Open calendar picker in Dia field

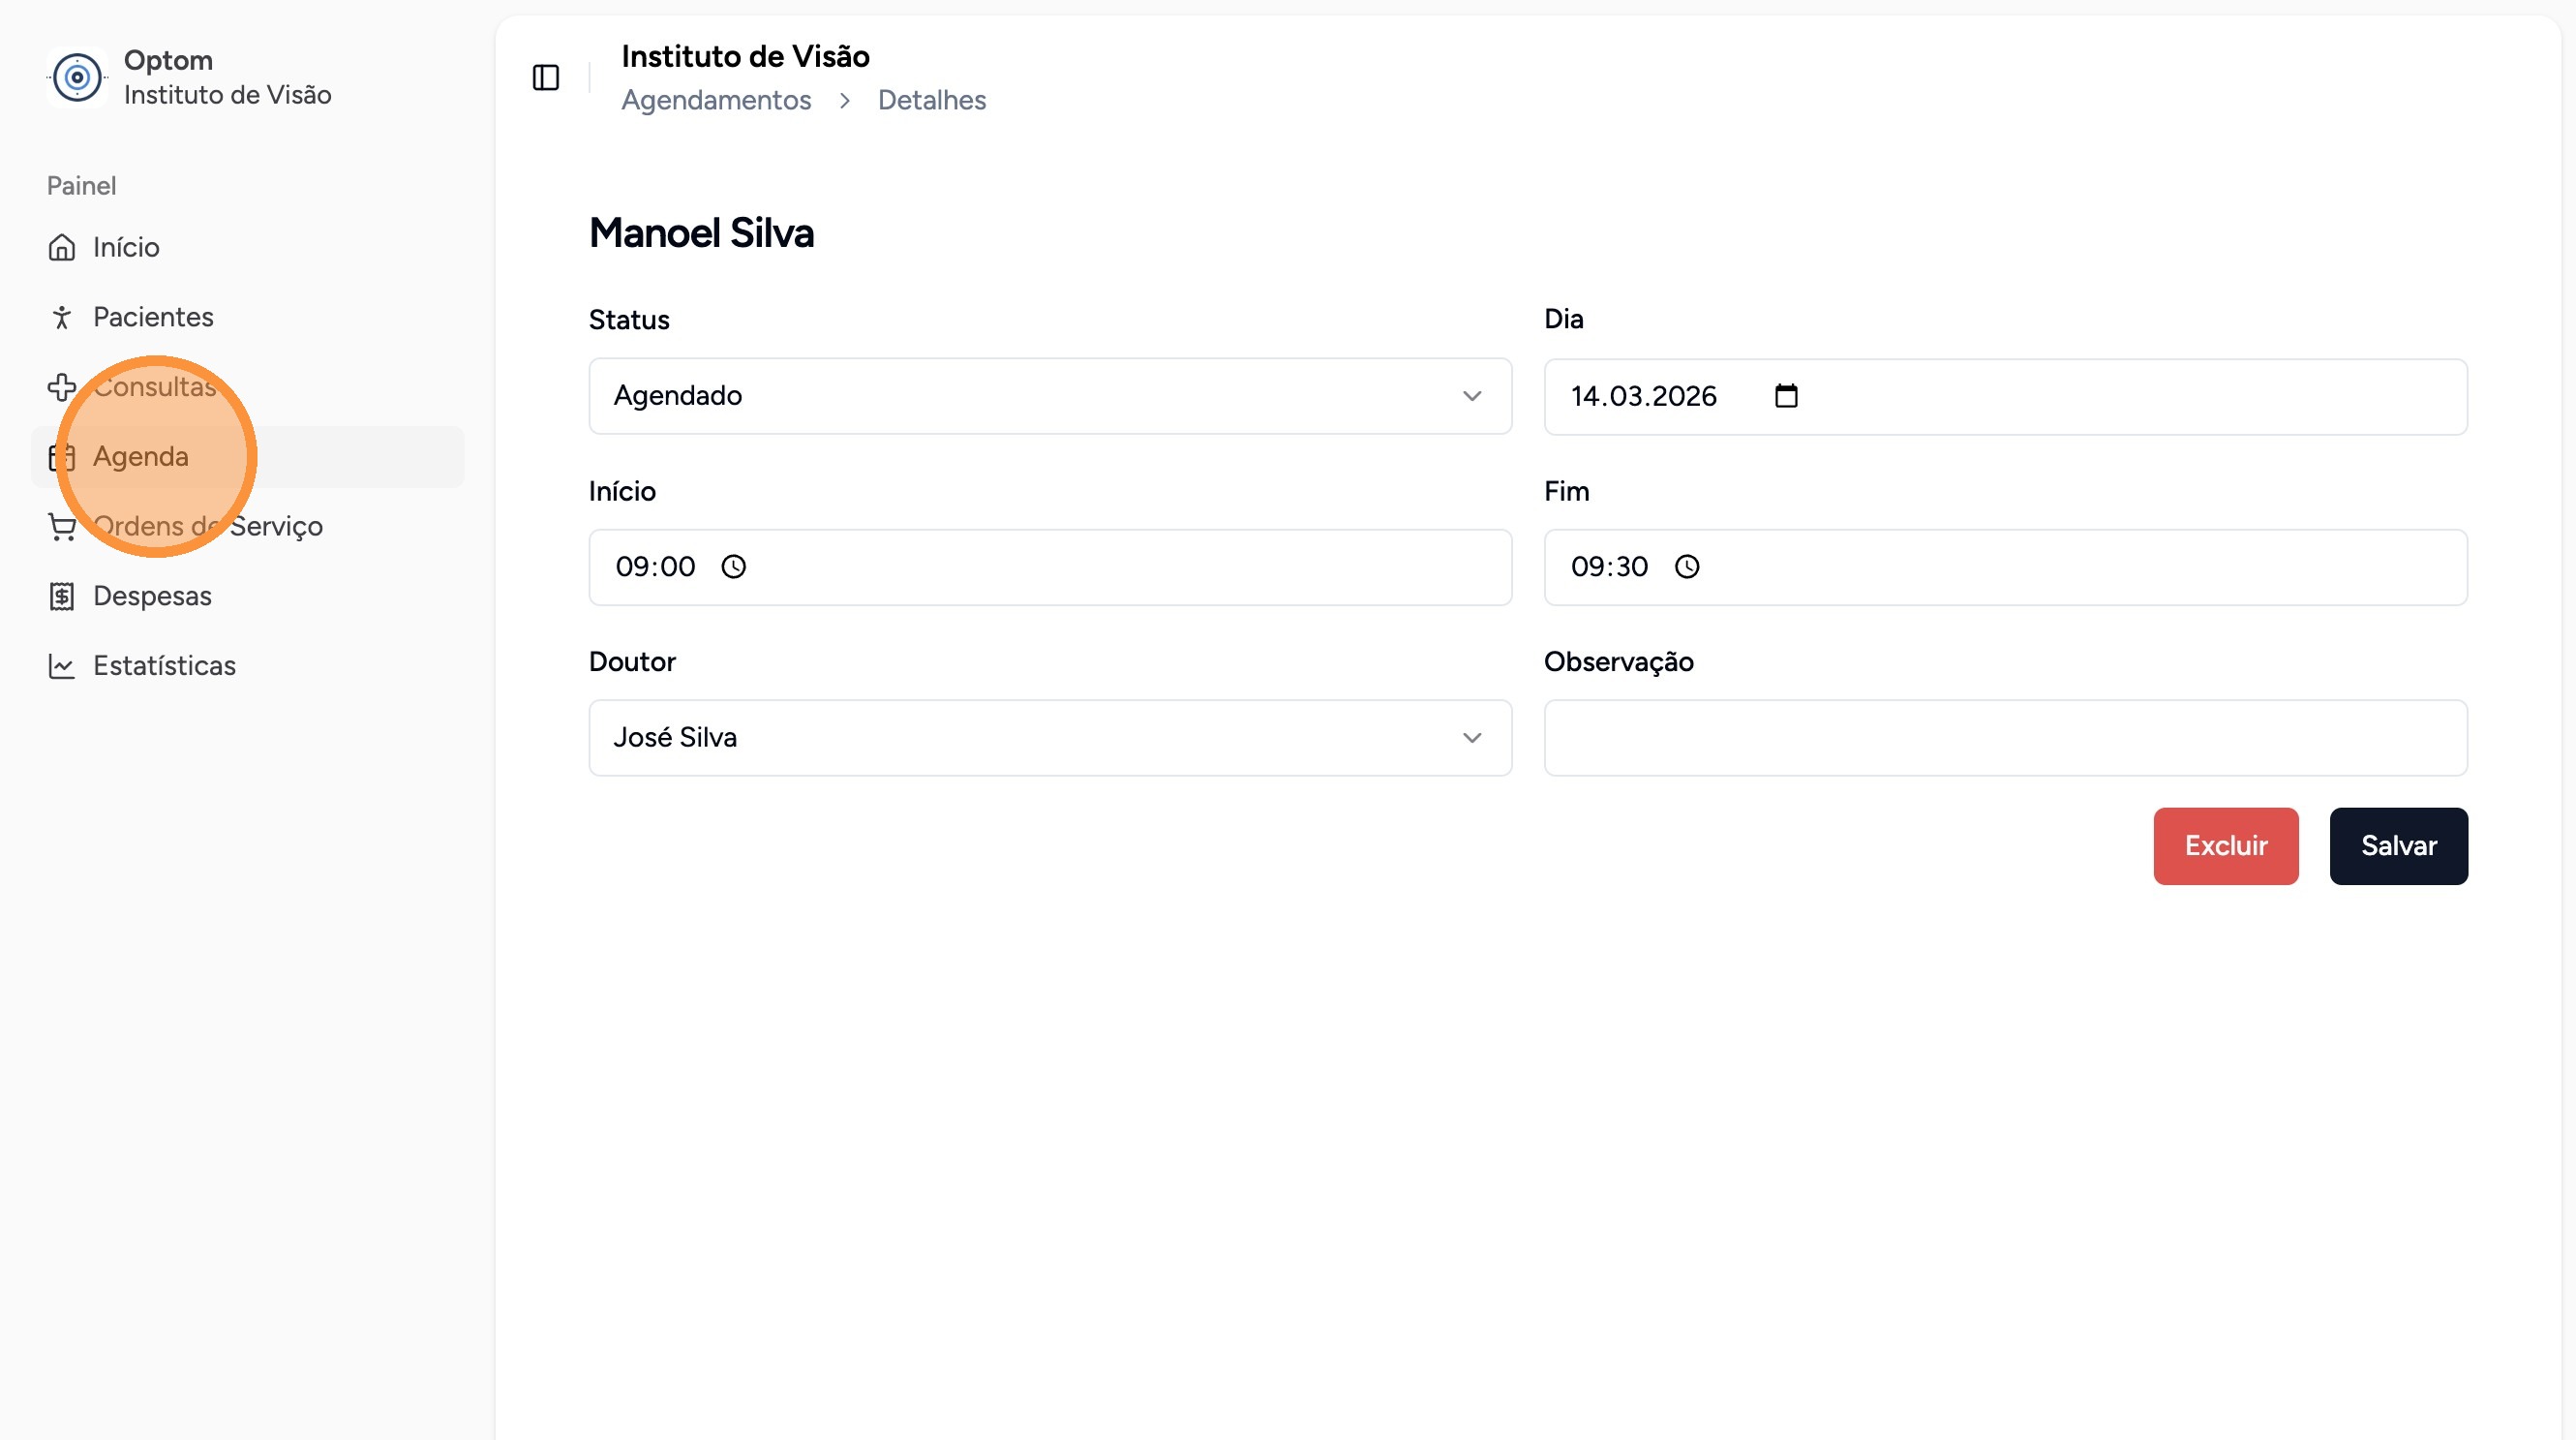pyautogui.click(x=1786, y=396)
